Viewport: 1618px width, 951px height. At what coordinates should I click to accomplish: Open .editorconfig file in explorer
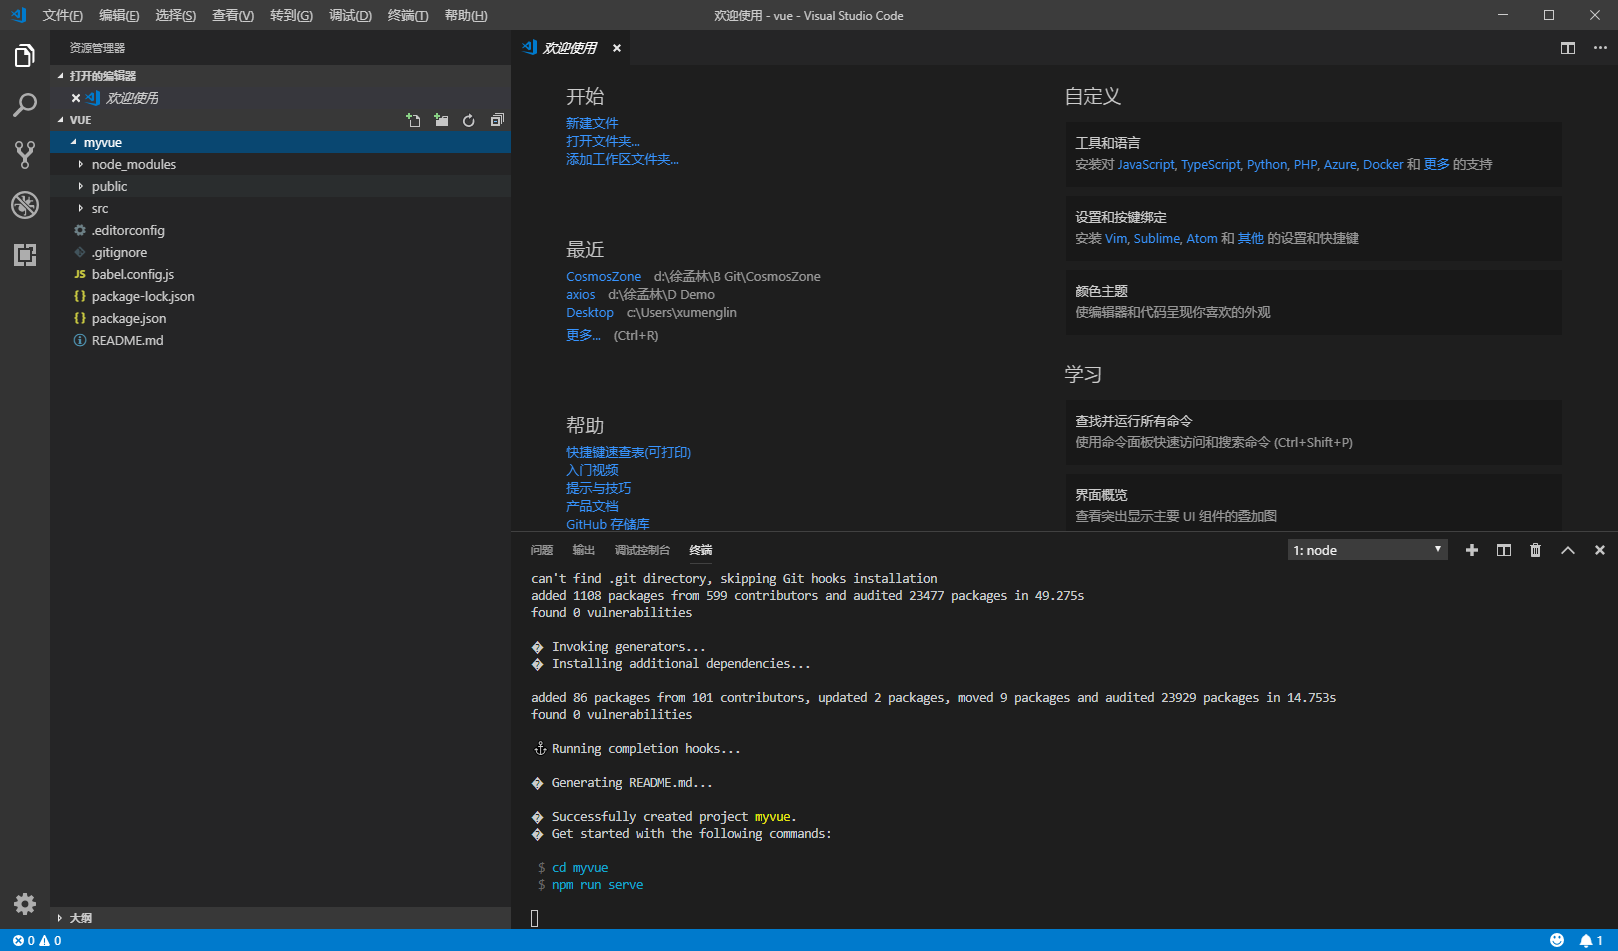click(x=280, y=230)
